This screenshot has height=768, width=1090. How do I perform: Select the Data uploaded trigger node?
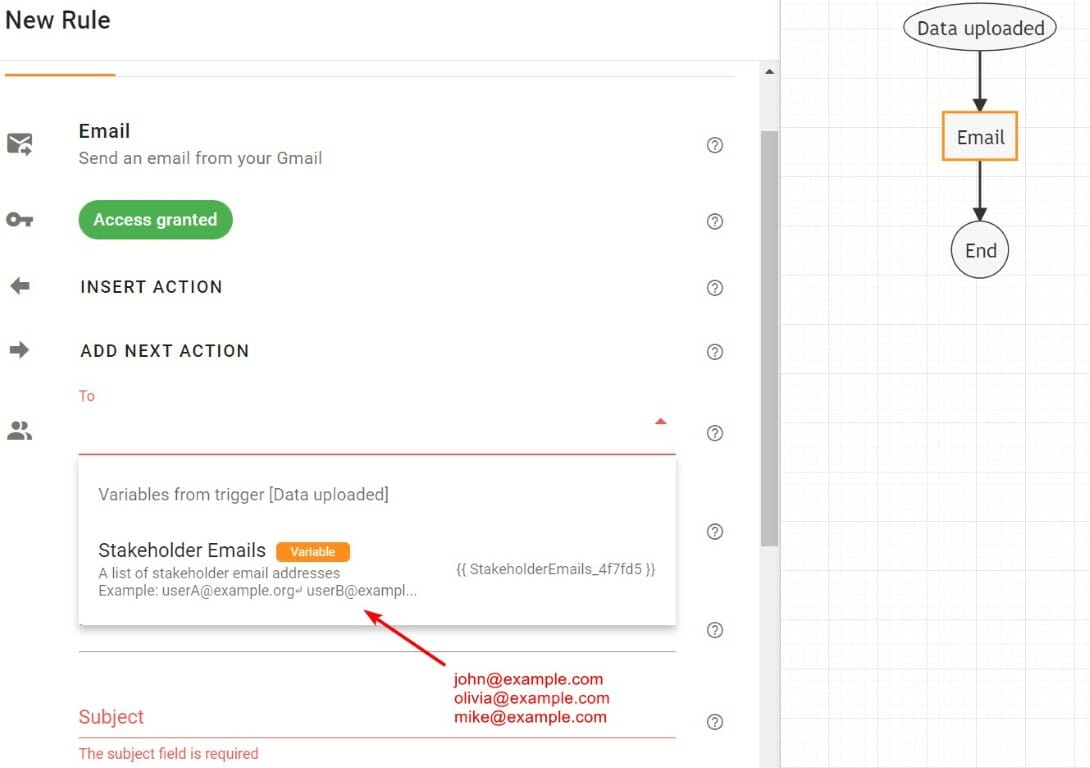click(979, 28)
